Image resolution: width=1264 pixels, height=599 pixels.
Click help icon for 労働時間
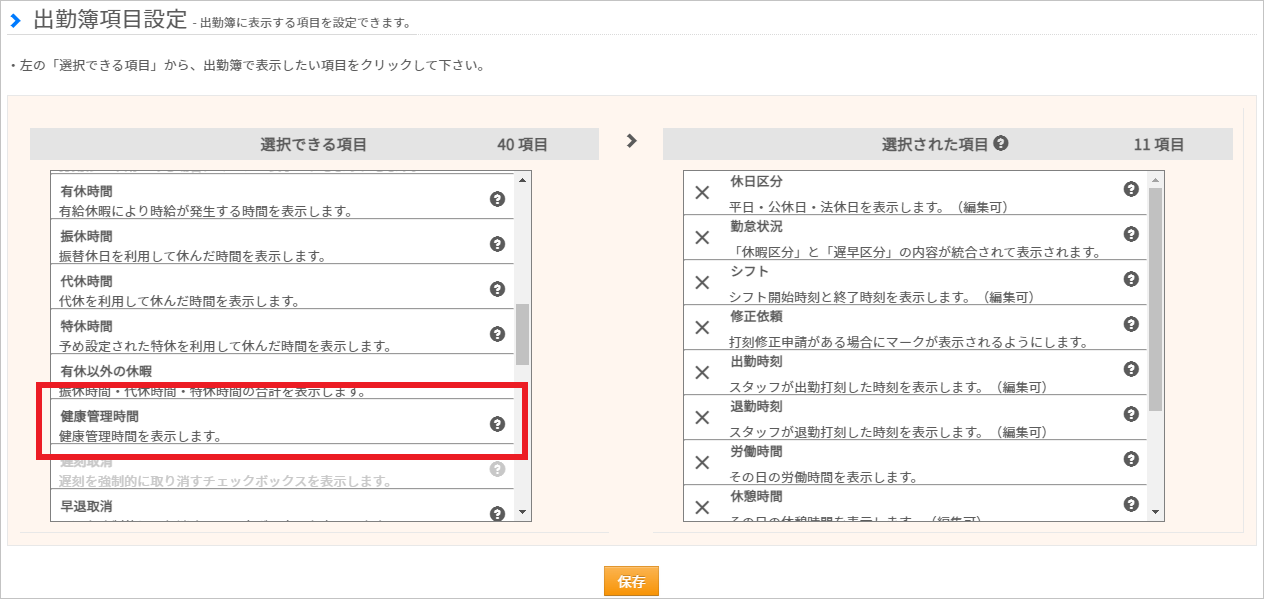click(1131, 459)
